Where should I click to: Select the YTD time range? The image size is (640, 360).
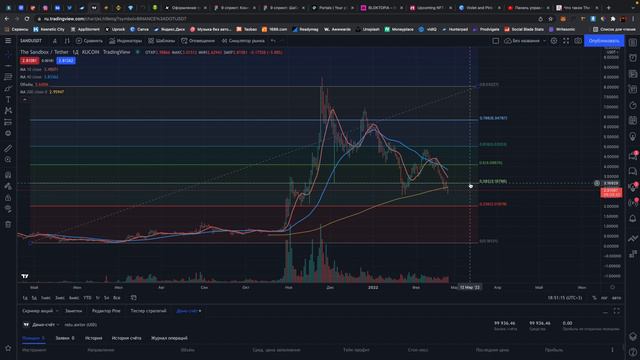87,298
